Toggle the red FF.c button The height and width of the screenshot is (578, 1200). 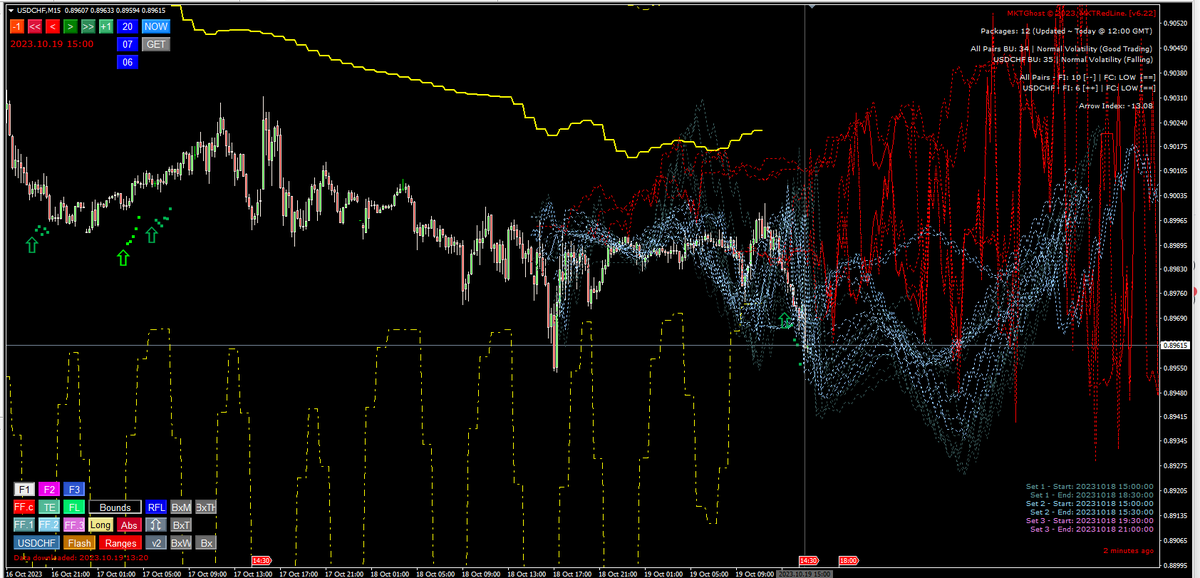[24, 507]
